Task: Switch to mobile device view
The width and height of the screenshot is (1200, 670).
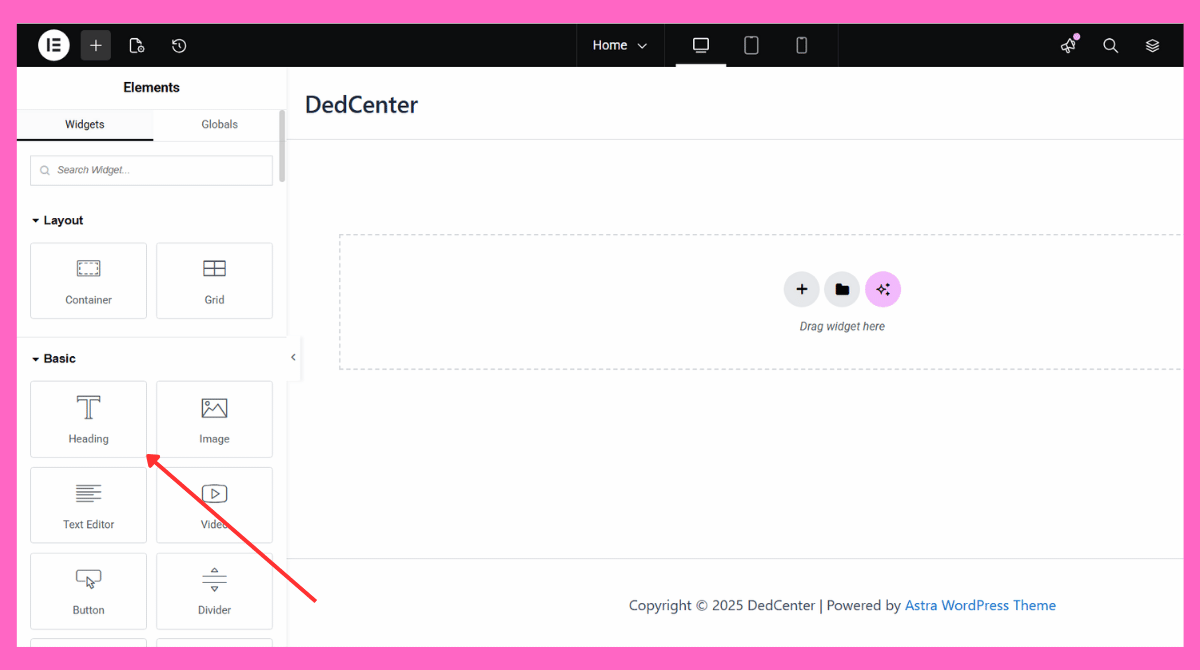Action: 801,45
